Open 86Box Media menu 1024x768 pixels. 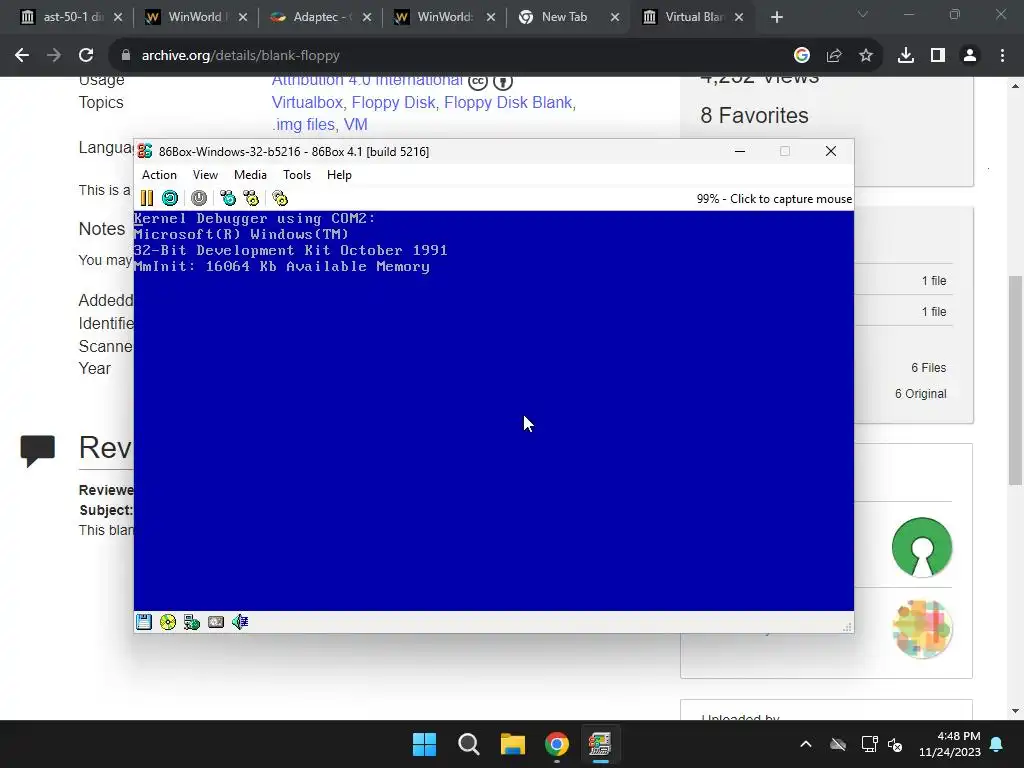coord(250,175)
